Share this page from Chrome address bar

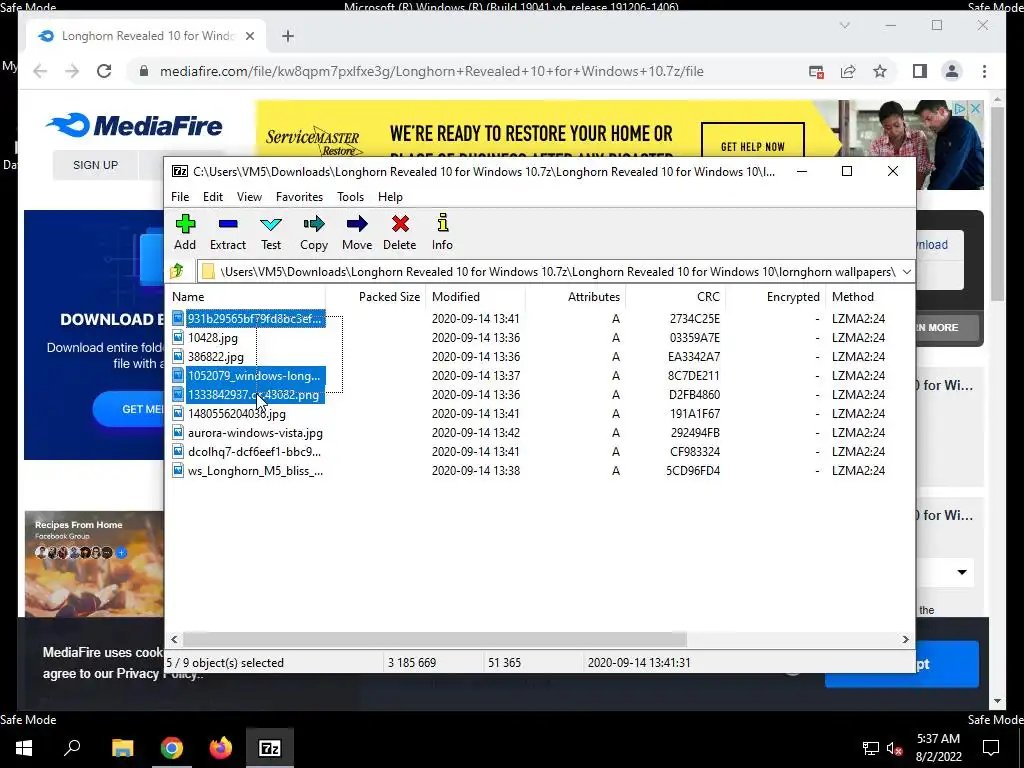848,71
